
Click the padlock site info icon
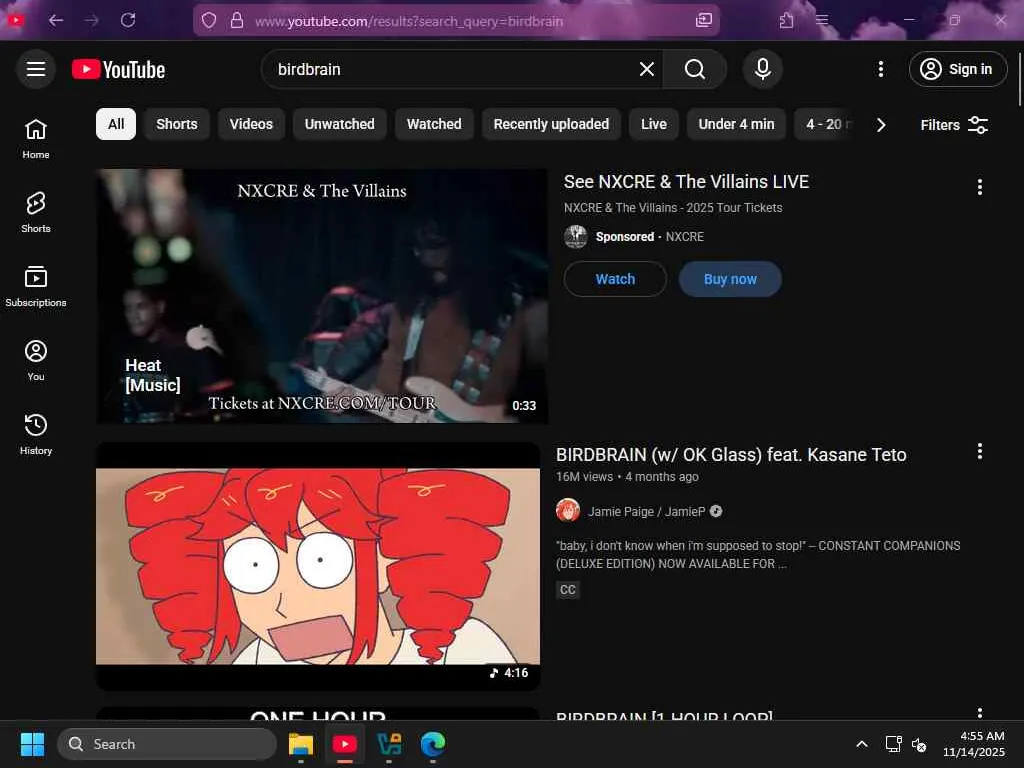point(237,21)
